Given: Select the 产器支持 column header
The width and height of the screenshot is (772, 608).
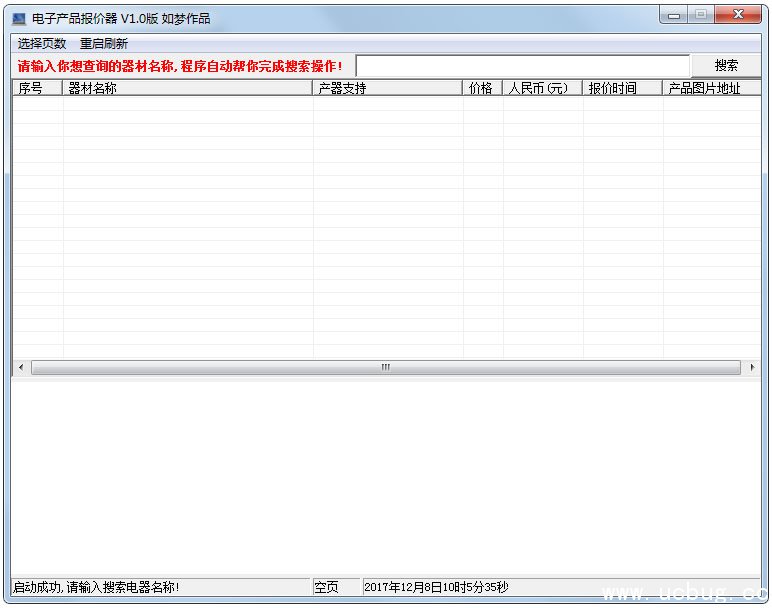Looking at the screenshot, I should [388, 88].
